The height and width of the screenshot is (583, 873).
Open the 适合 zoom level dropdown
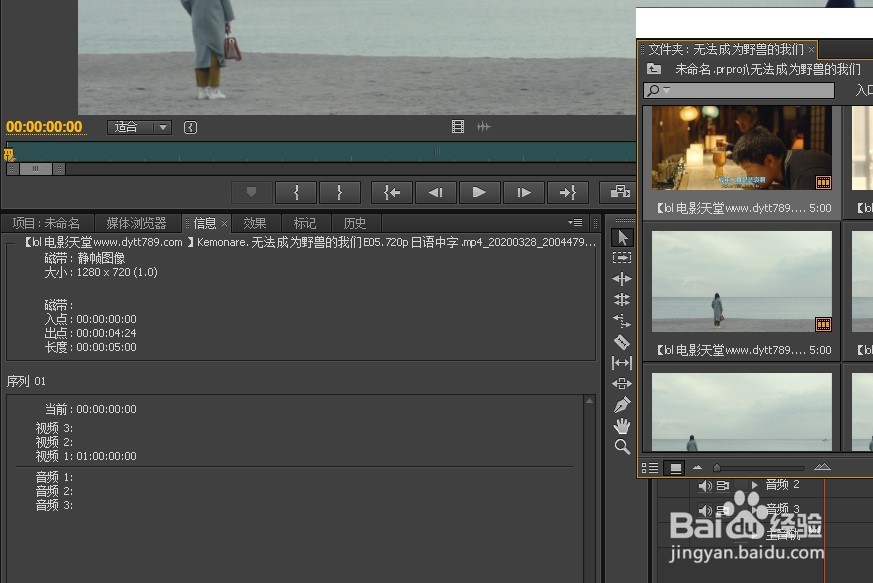(139, 127)
